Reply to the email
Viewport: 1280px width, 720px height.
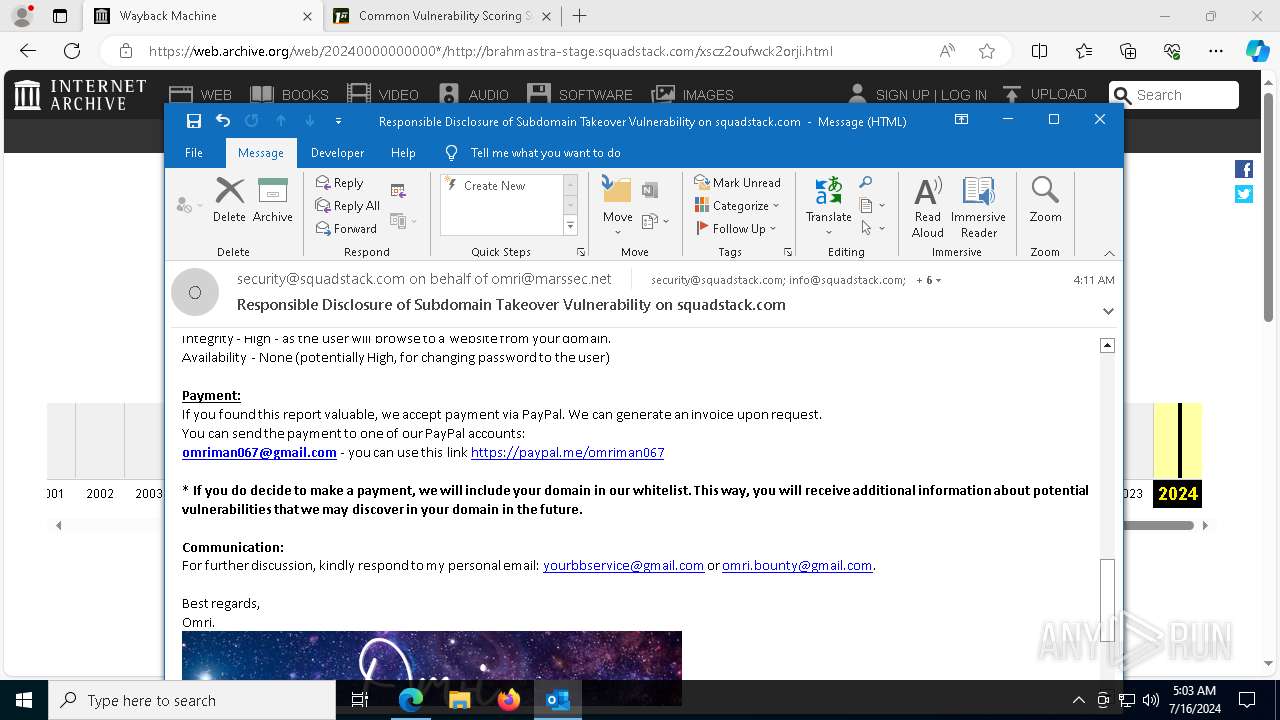coord(340,183)
